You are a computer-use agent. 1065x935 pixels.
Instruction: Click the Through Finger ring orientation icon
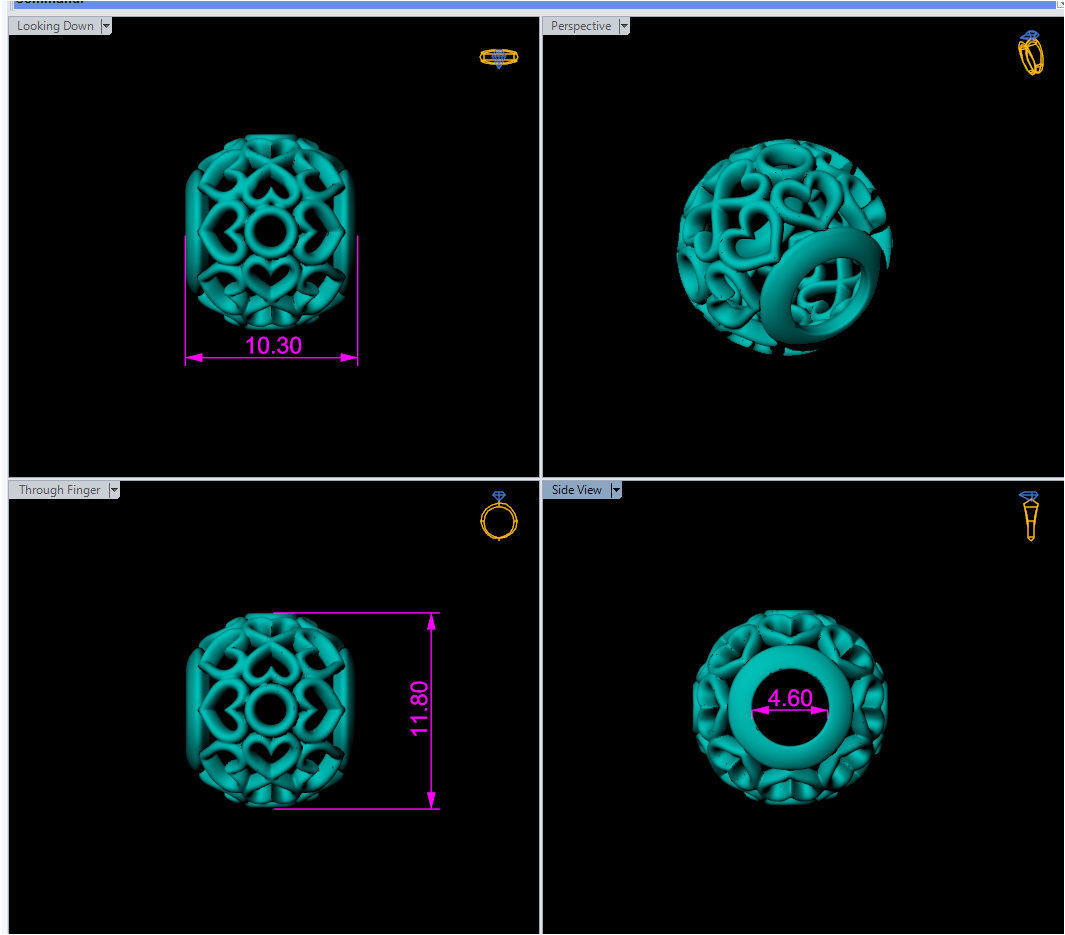(499, 515)
